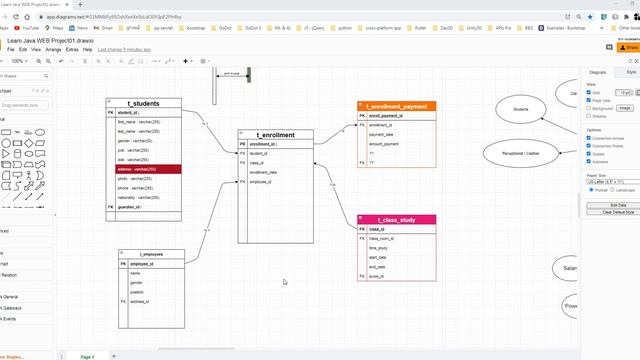Open the File menu
Viewport: 640px width, 360px height.
11,49
